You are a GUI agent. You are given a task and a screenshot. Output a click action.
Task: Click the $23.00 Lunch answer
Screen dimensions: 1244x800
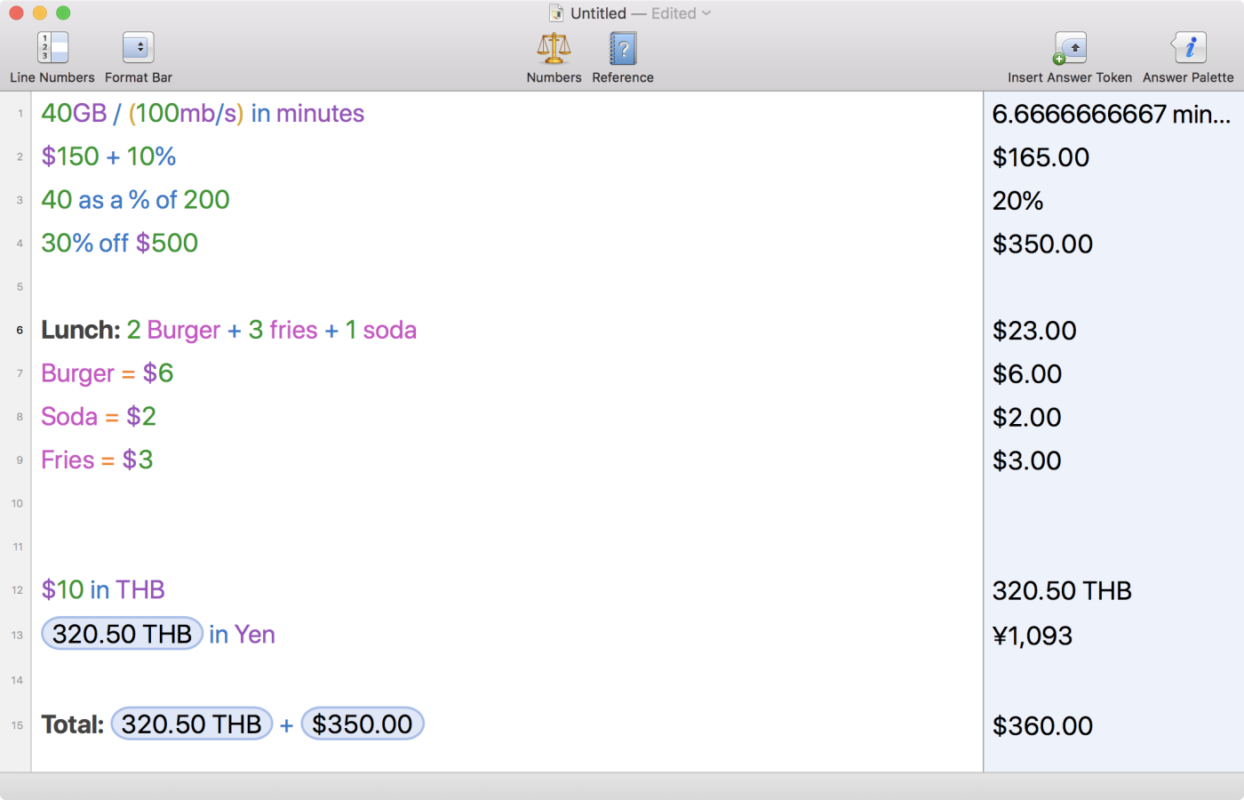(x=1034, y=331)
